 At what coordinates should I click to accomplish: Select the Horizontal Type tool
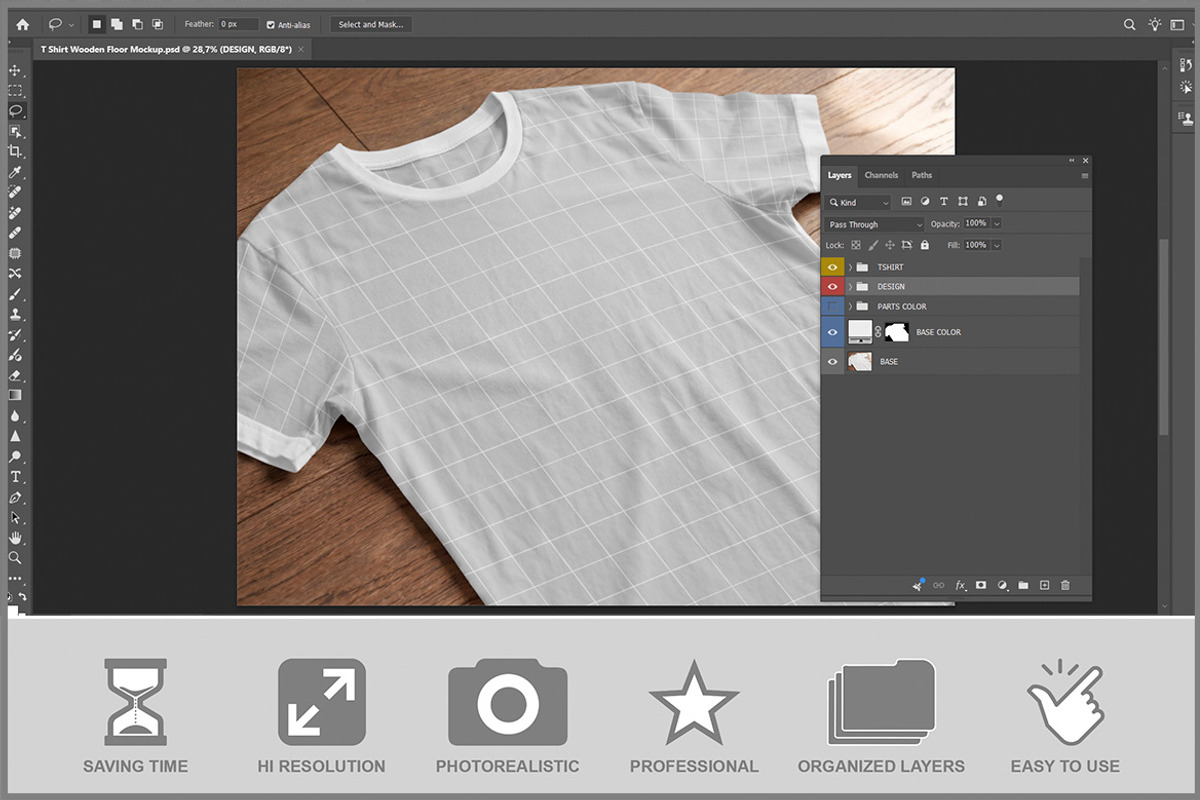[15, 477]
